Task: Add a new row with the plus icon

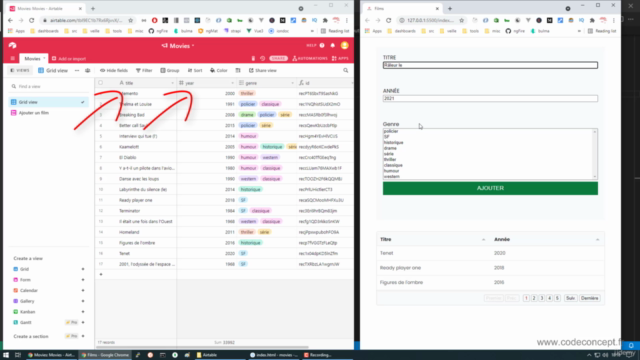Action: (x=101, y=274)
